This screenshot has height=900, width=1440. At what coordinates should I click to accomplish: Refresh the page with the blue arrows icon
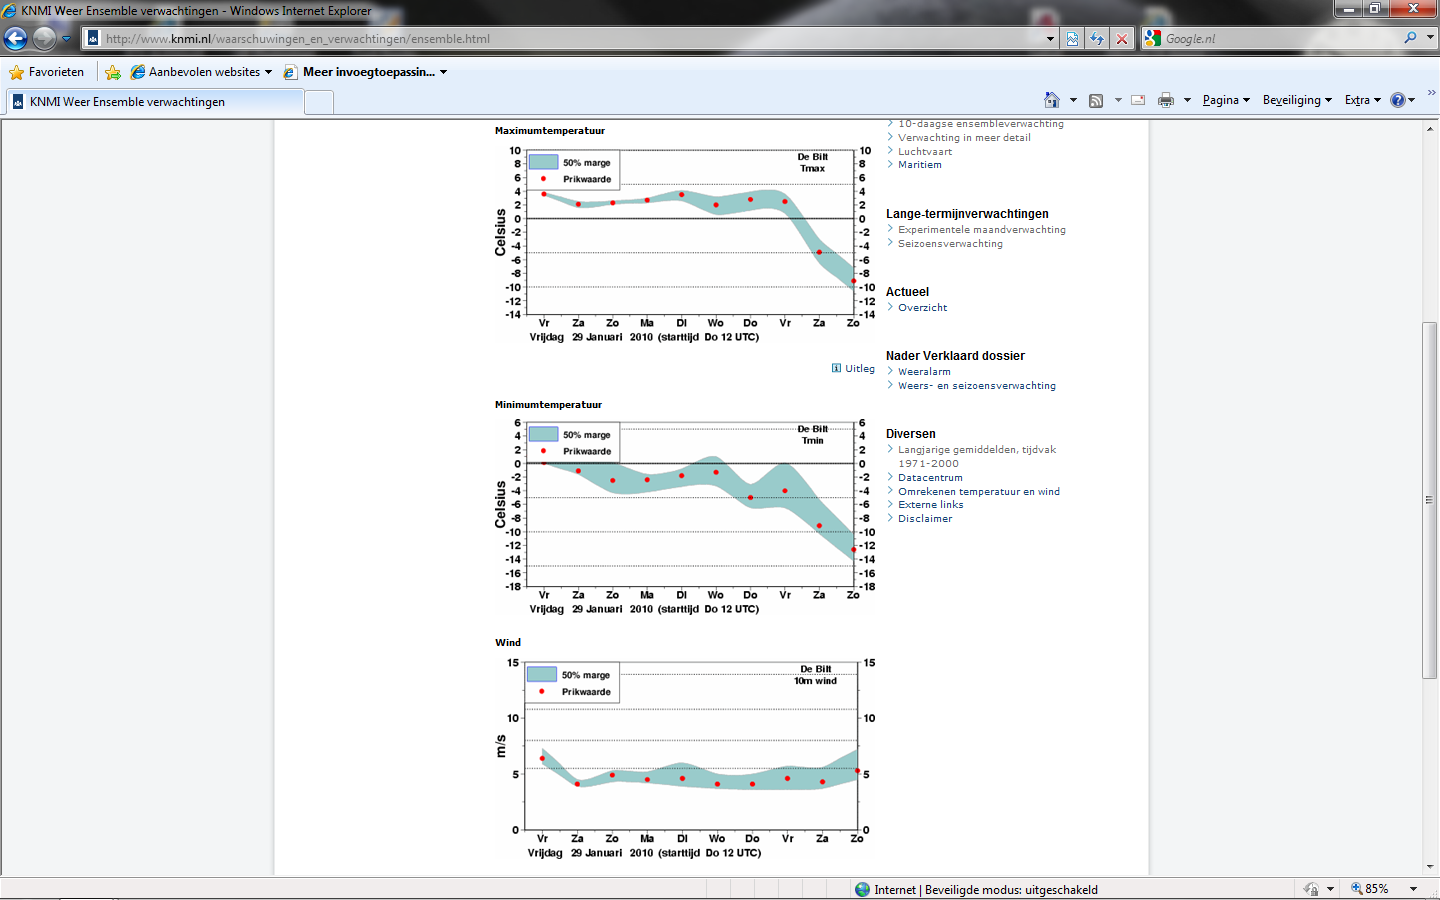[1097, 39]
